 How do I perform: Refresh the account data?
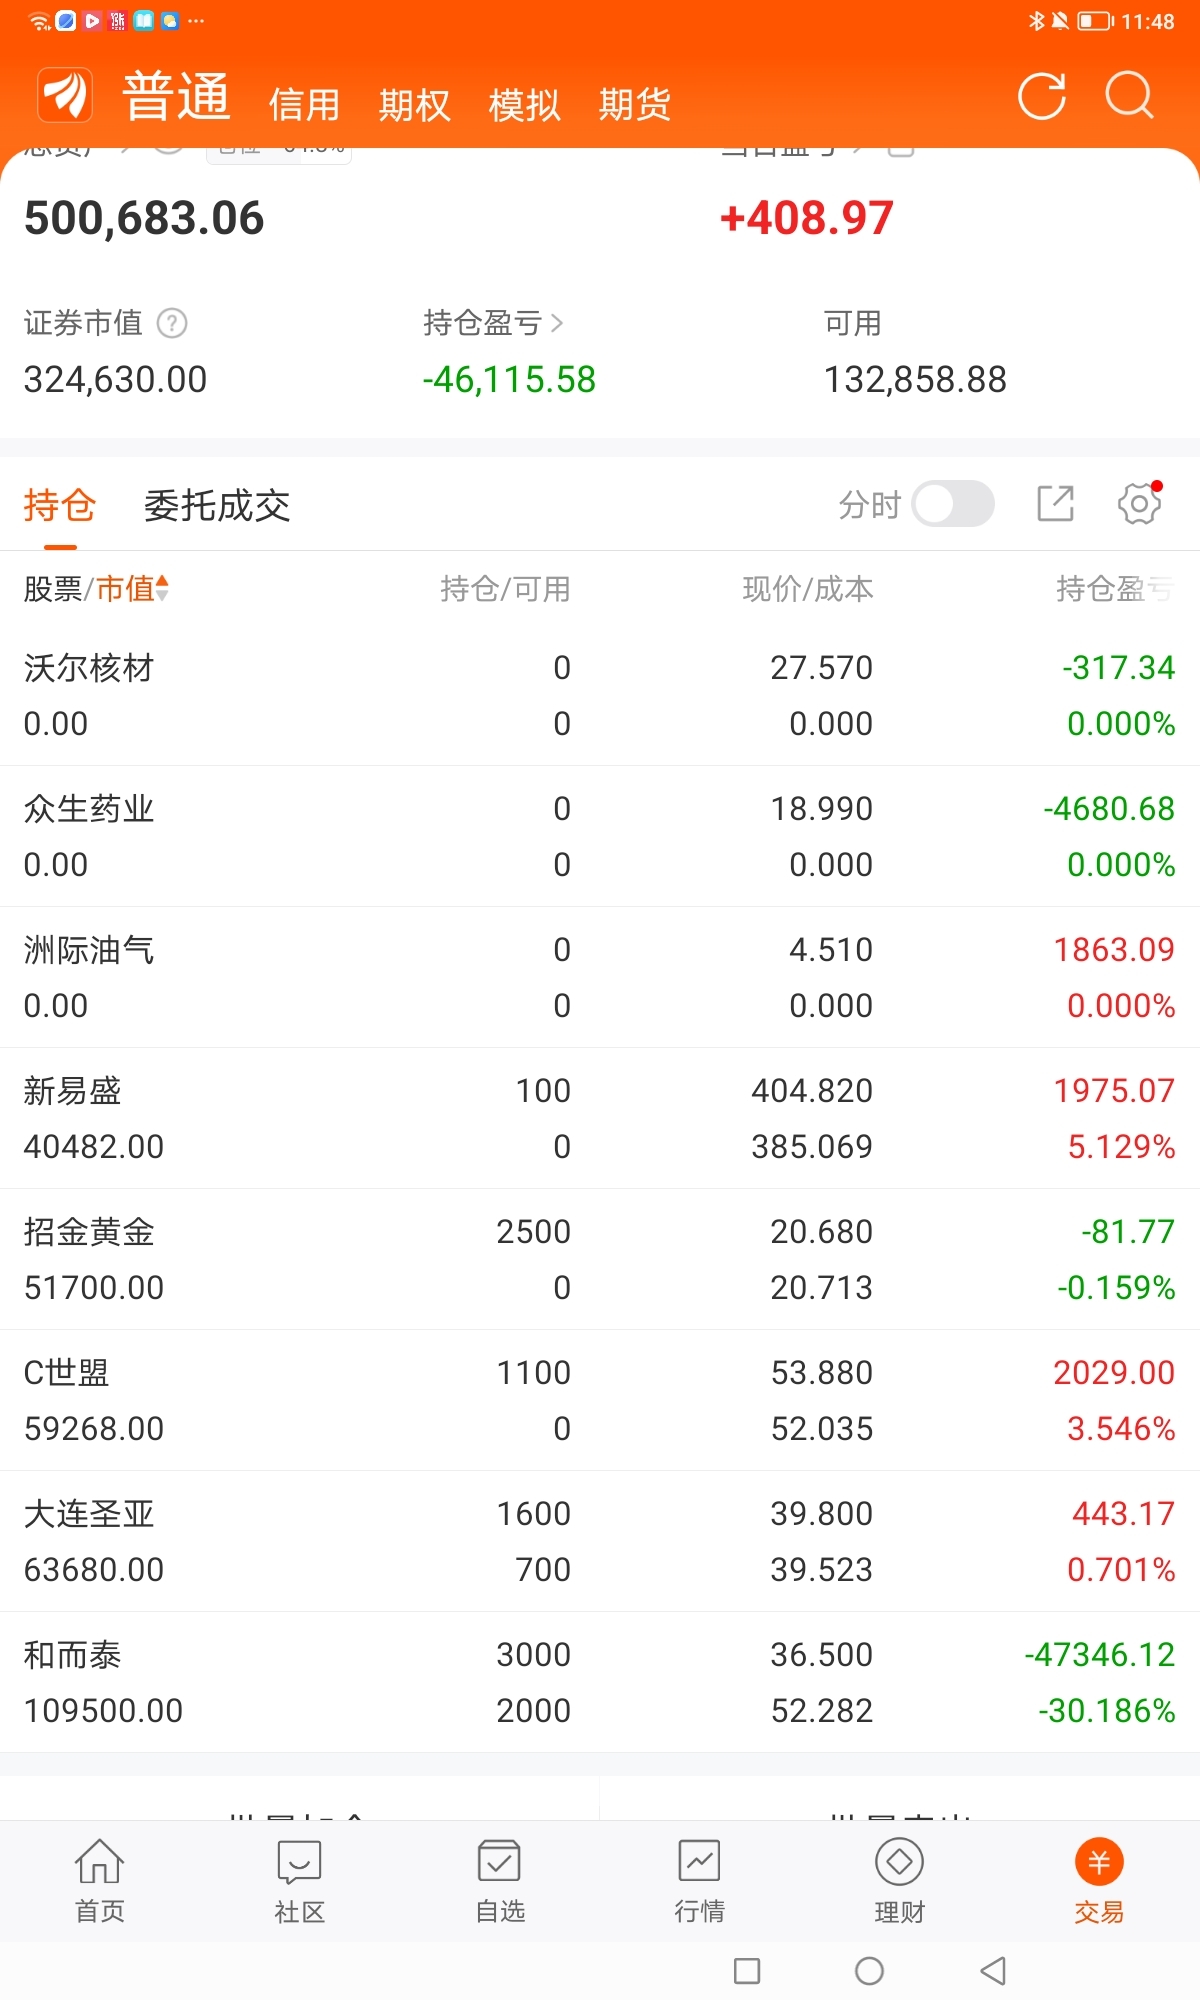tap(1041, 96)
